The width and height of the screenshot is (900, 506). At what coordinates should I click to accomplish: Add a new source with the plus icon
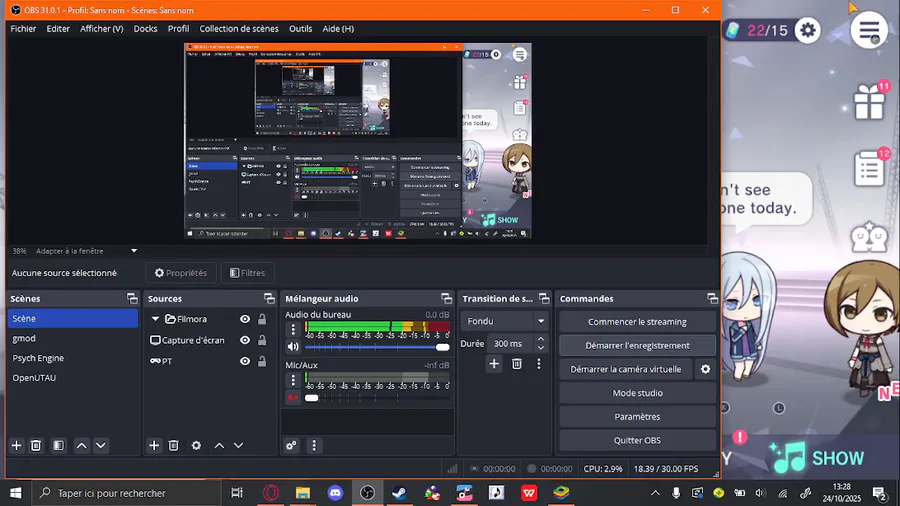[x=154, y=445]
